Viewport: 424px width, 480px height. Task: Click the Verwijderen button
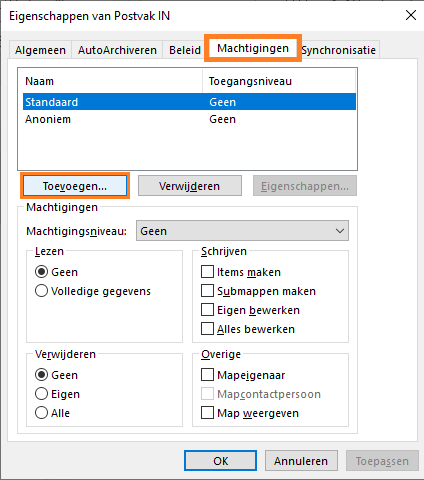190,186
